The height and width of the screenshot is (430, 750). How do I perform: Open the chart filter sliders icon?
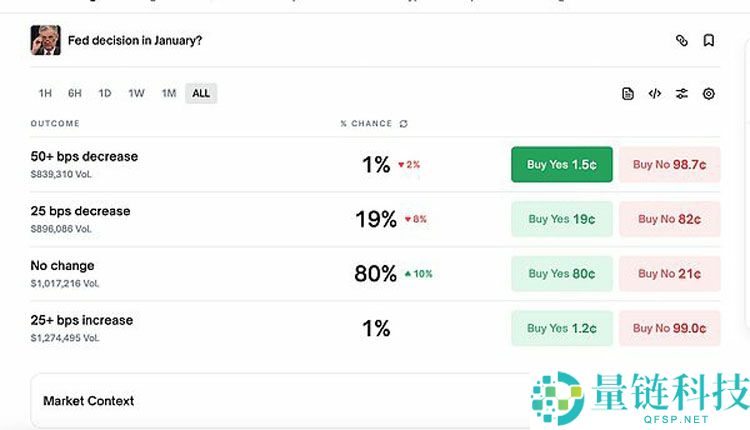pyautogui.click(x=682, y=94)
